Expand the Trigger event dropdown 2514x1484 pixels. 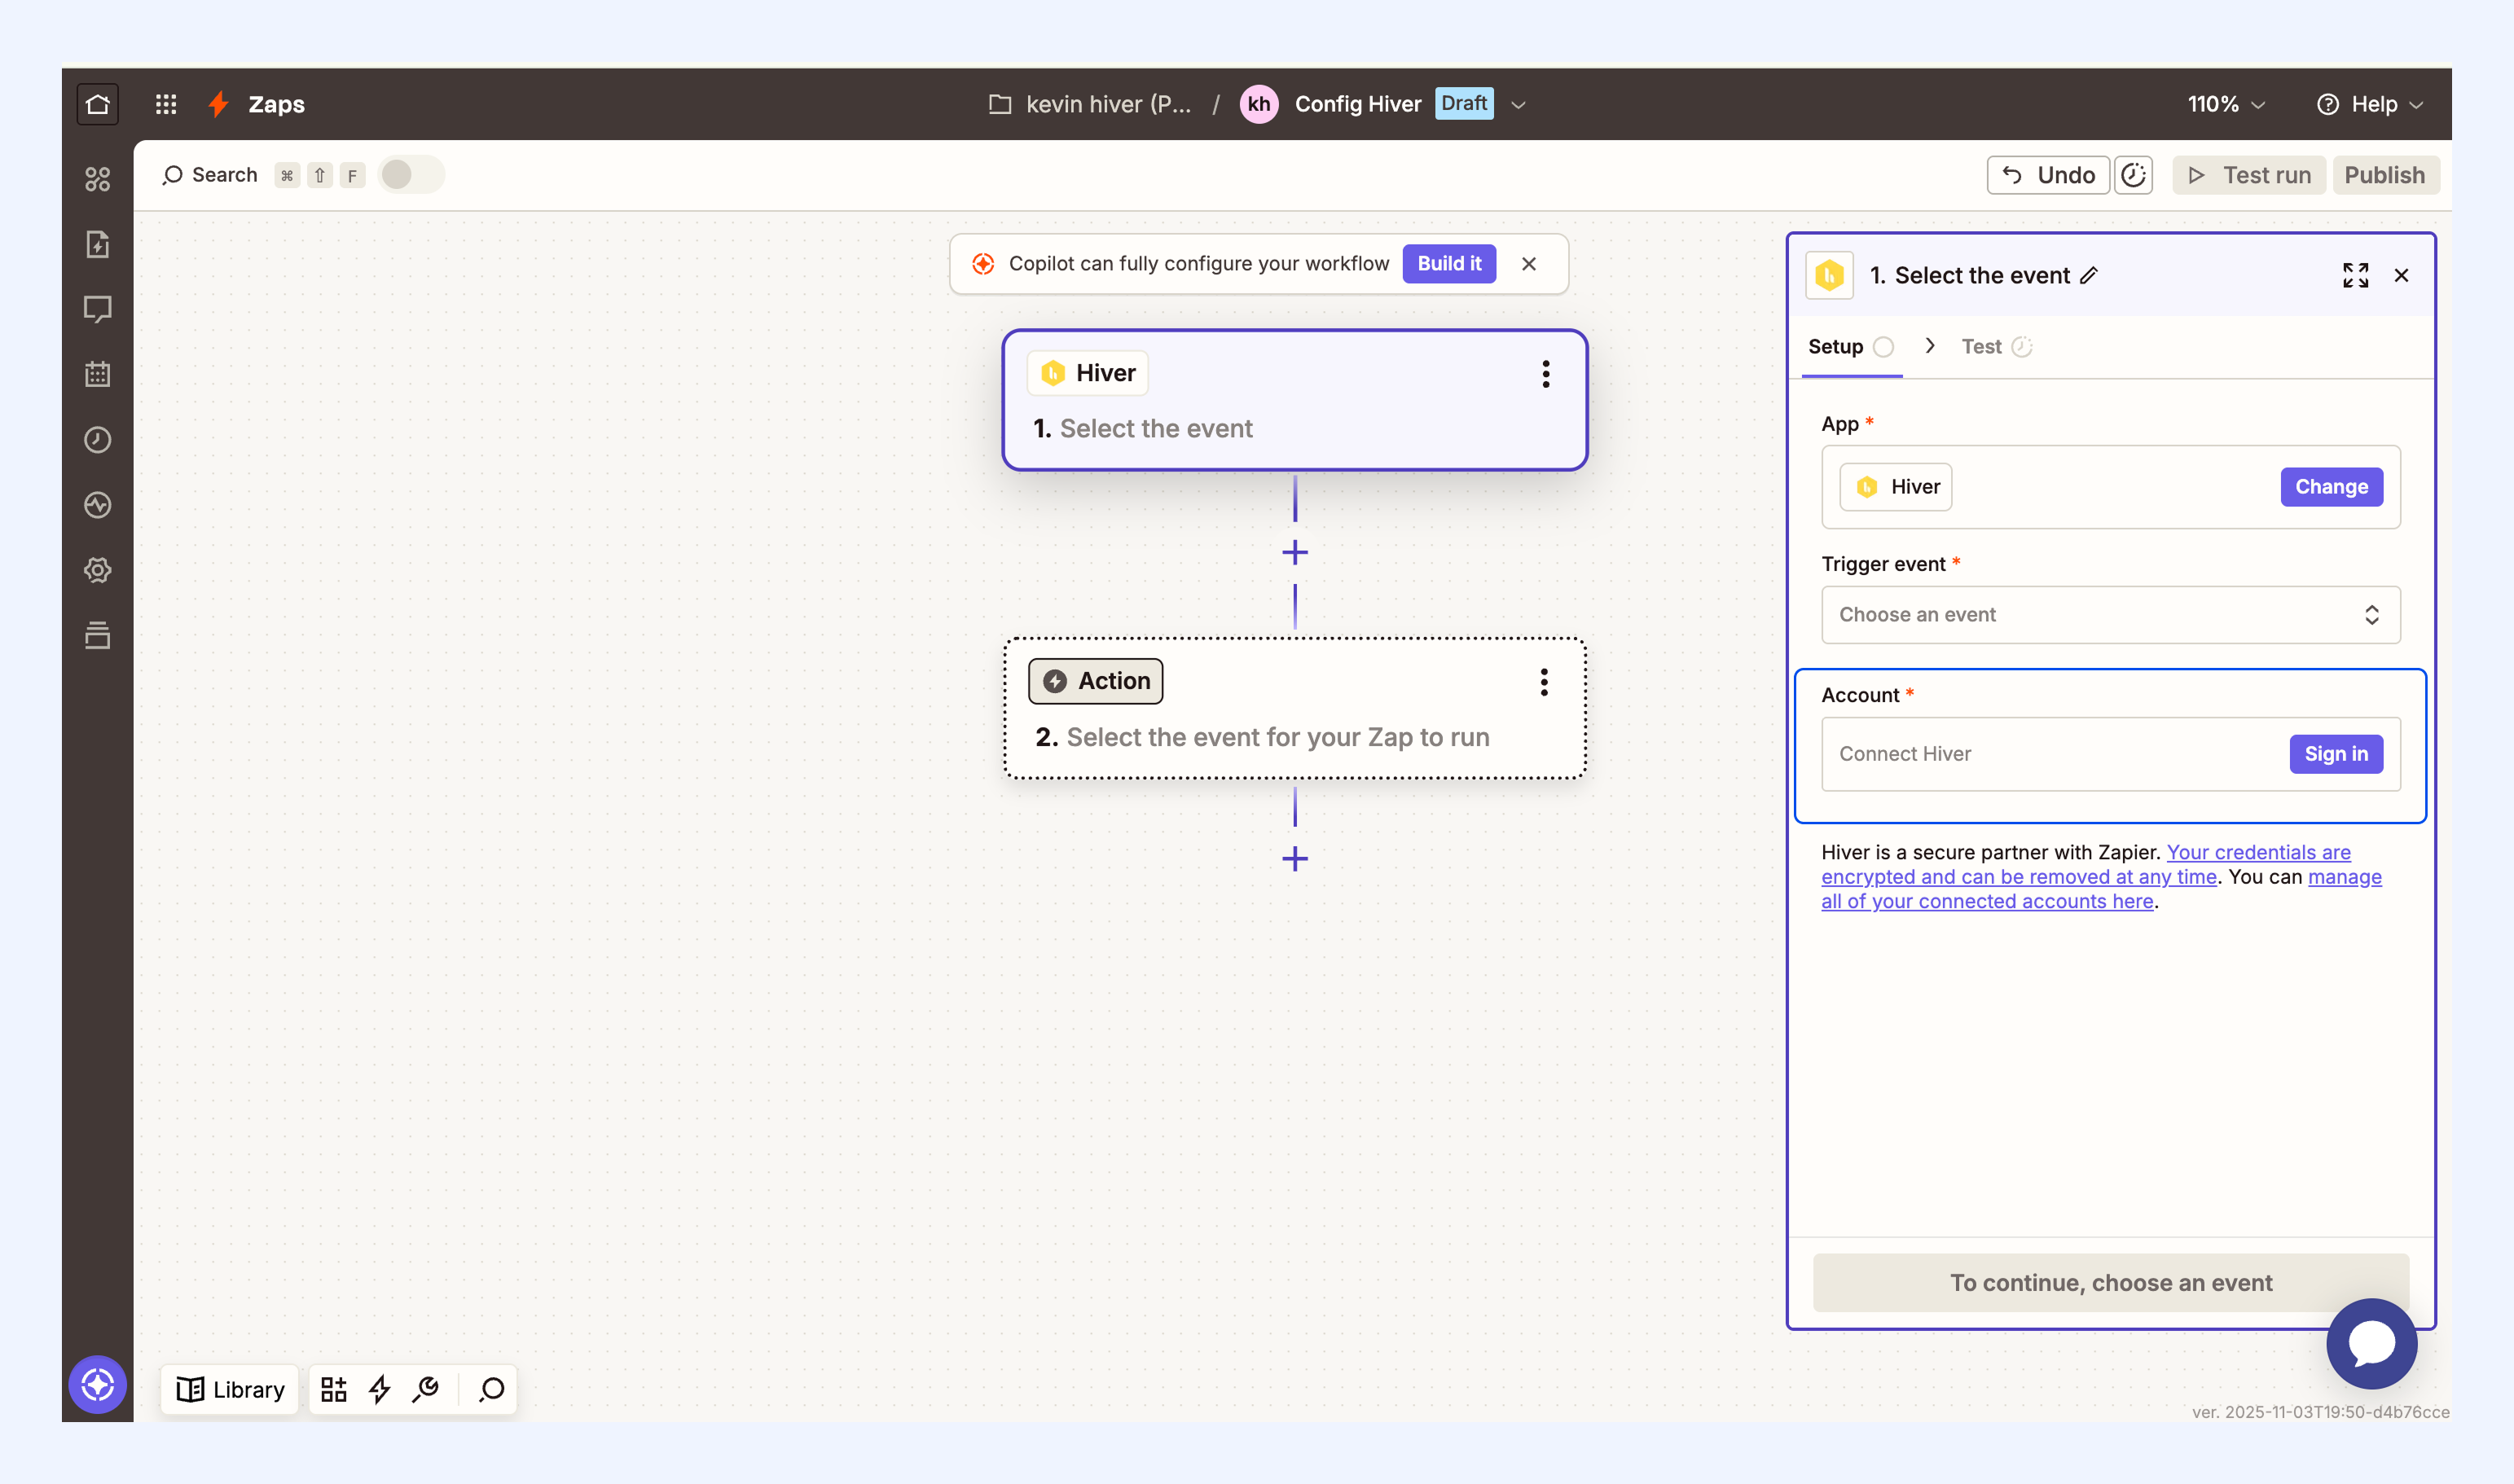2110,615
